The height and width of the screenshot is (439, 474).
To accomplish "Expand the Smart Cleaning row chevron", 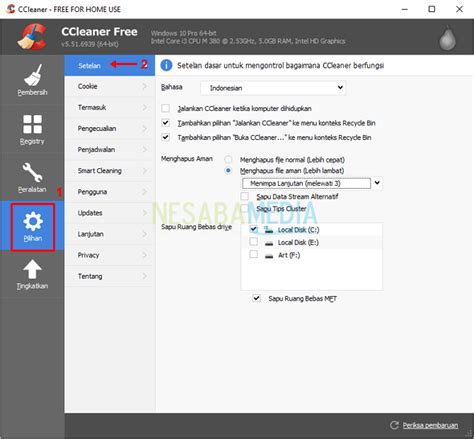I will click(144, 171).
